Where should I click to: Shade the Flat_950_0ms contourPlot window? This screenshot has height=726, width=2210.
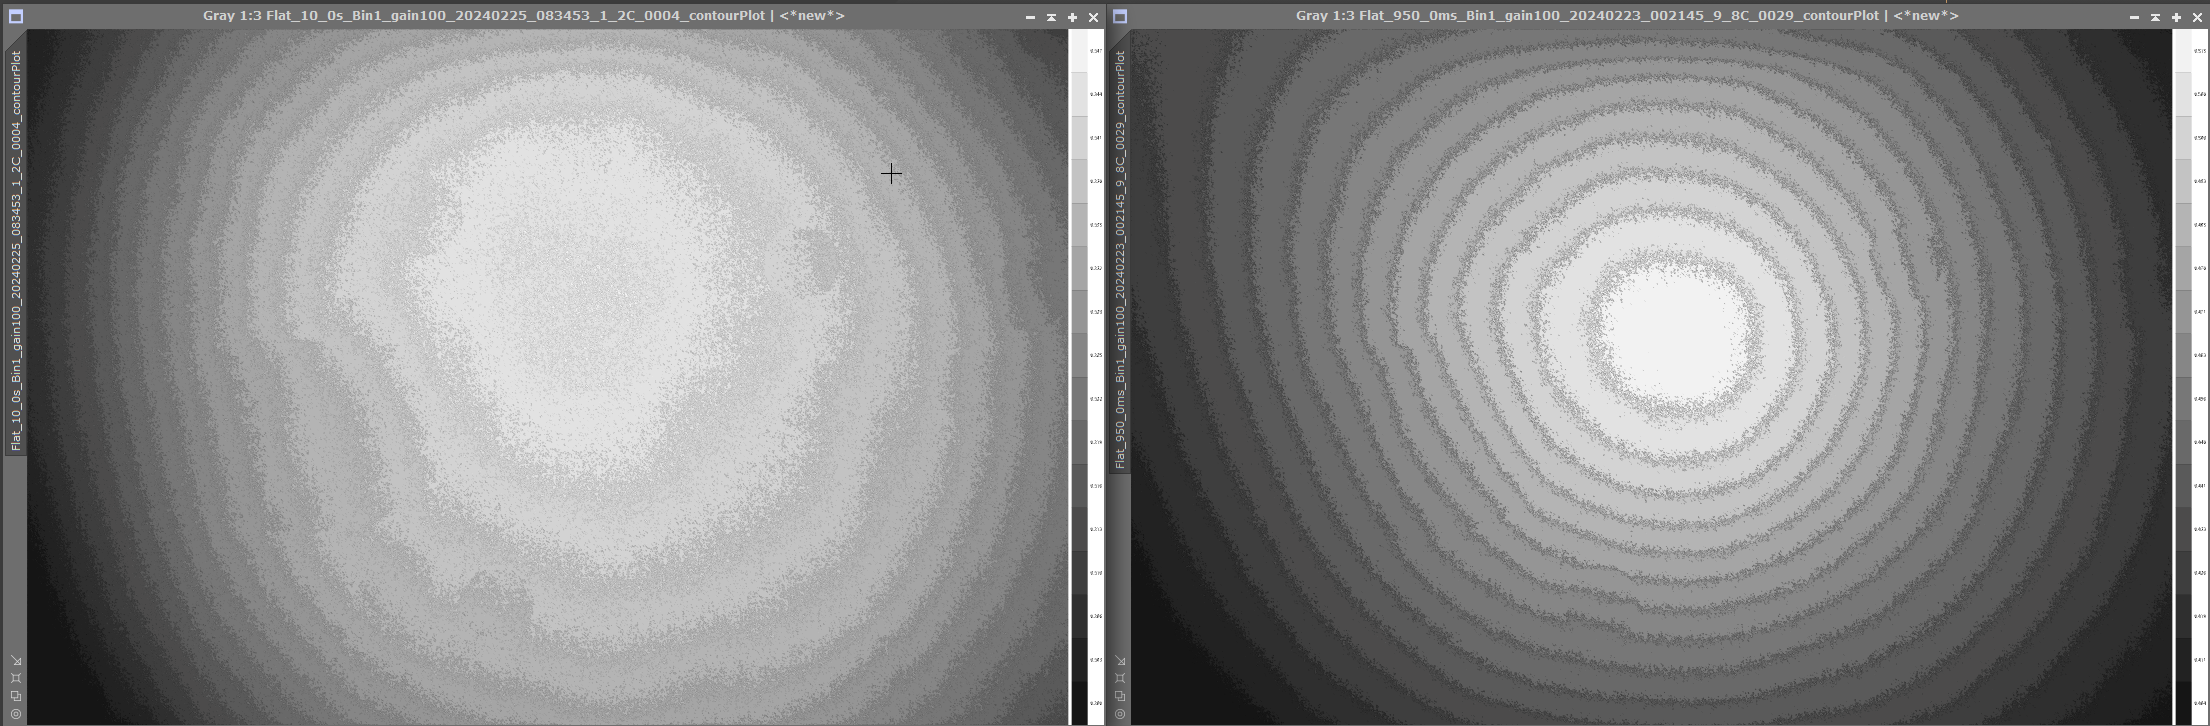point(2155,17)
